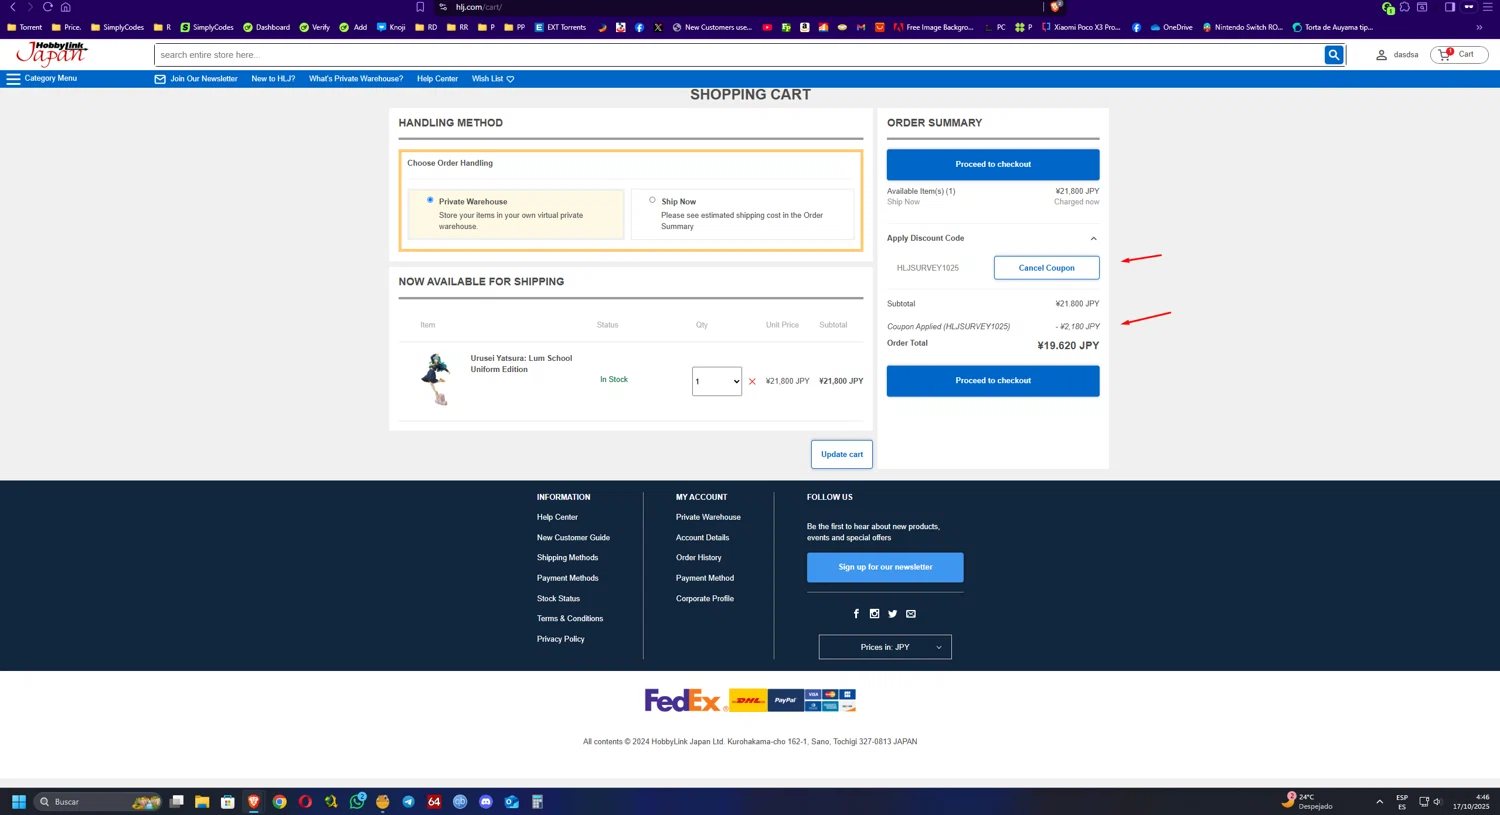This screenshot has width=1500, height=815.
Task: Reload the page in browser
Action: point(47,7)
